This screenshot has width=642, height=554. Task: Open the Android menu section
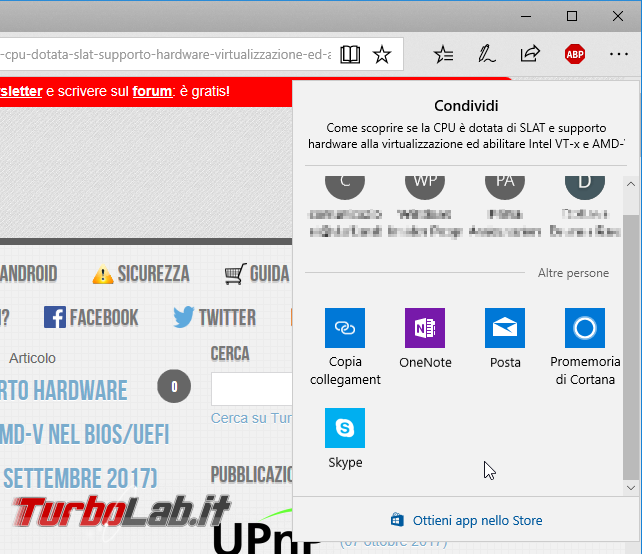tap(29, 274)
